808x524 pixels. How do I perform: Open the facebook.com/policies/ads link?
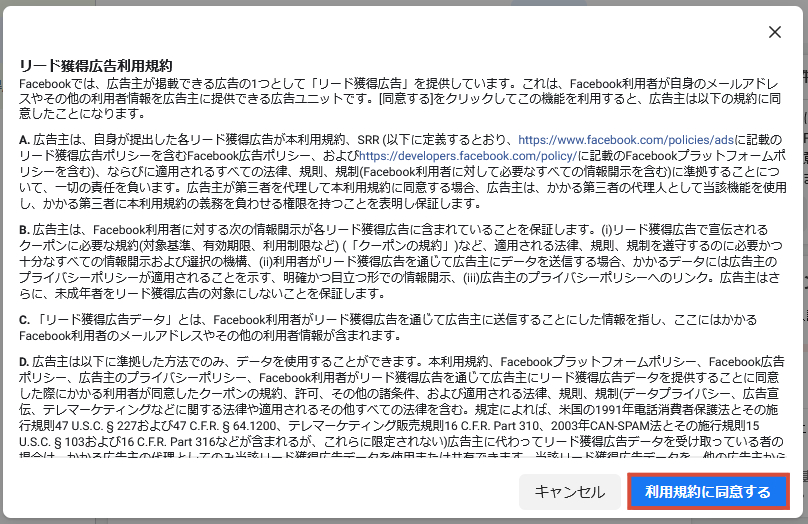[626, 140]
